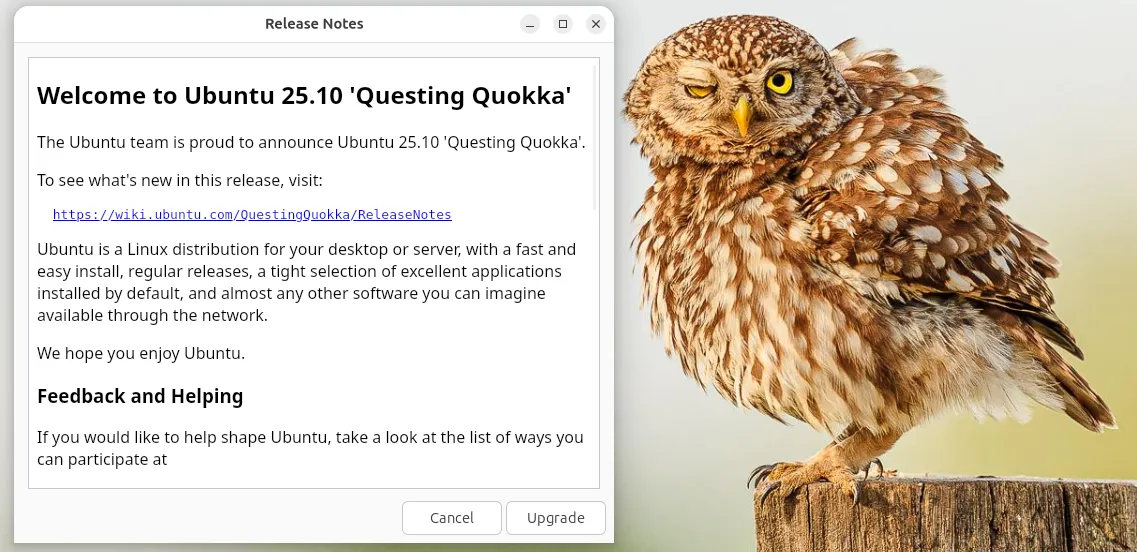Click the paragraph describing Ubuntu Linux distribution
Viewport: 1137px width, 552px height.
[x=307, y=282]
